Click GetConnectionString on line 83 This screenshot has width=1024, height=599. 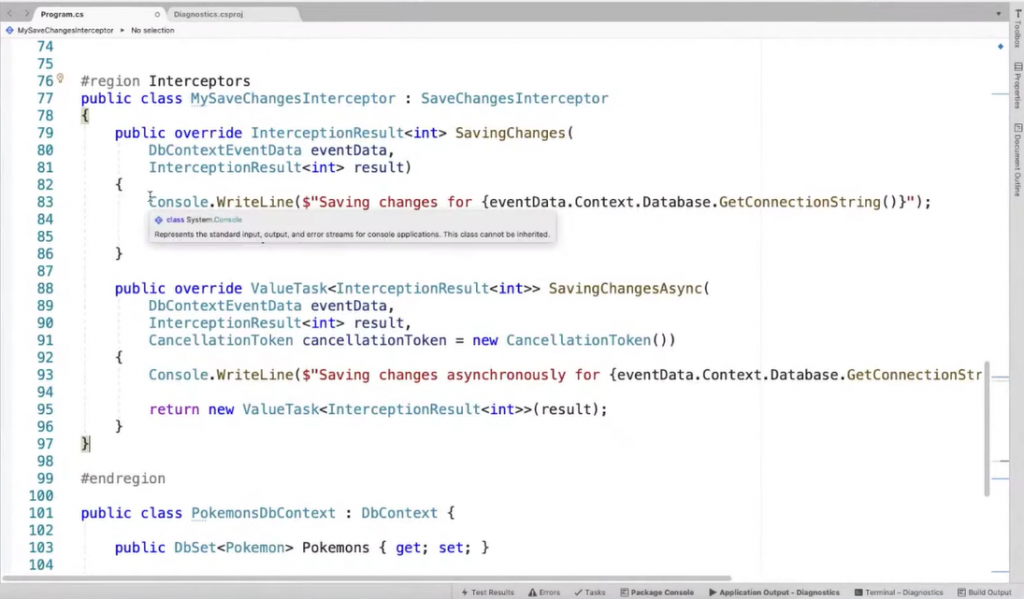tap(800, 202)
